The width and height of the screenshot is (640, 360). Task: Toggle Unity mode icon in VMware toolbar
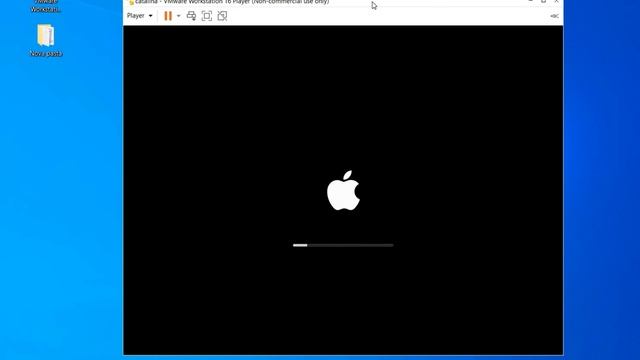pyautogui.click(x=222, y=16)
